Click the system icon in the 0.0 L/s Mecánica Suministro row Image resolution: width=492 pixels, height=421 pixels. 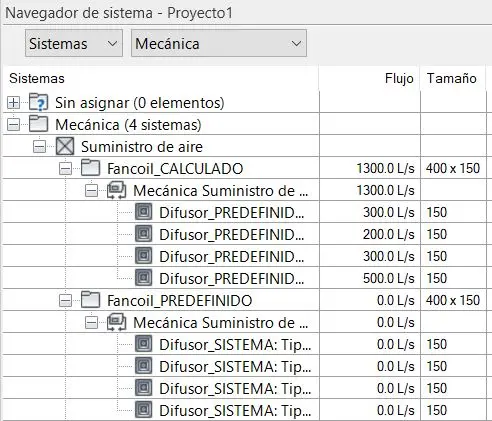click(x=117, y=322)
